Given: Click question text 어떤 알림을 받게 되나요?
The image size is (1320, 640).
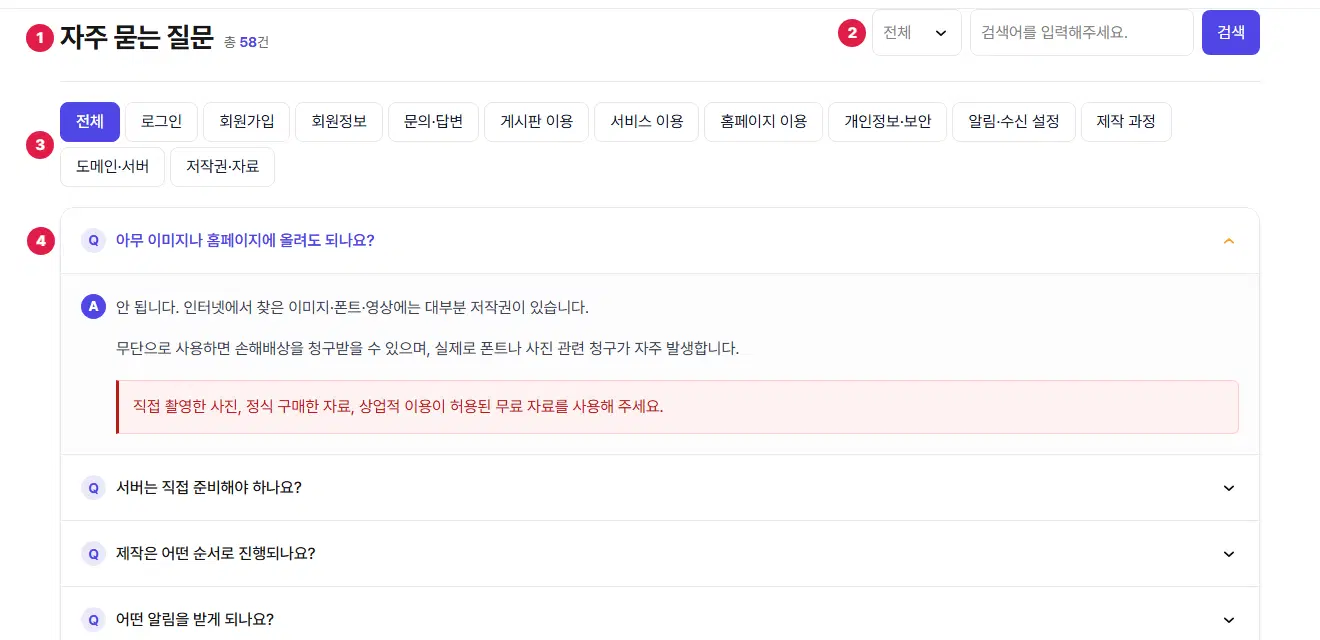Looking at the screenshot, I should coord(195,620).
